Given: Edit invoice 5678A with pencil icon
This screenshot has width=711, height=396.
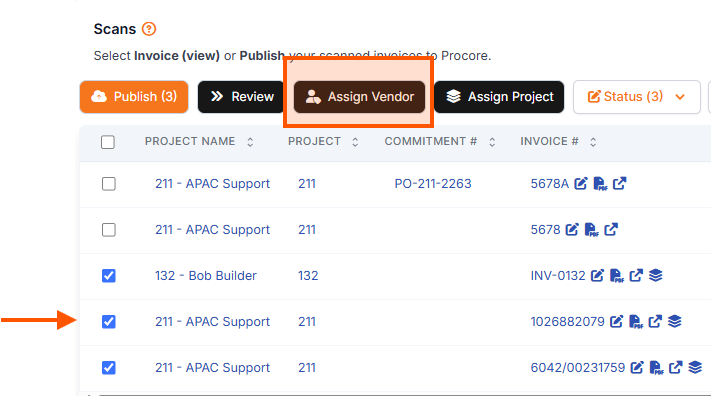Looking at the screenshot, I should point(581,183).
